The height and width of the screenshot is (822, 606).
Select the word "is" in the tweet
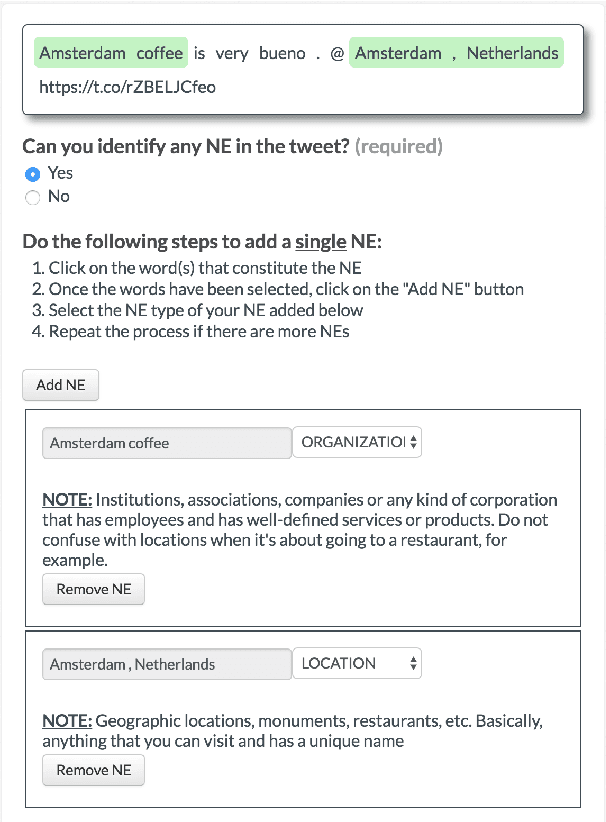click(x=200, y=53)
